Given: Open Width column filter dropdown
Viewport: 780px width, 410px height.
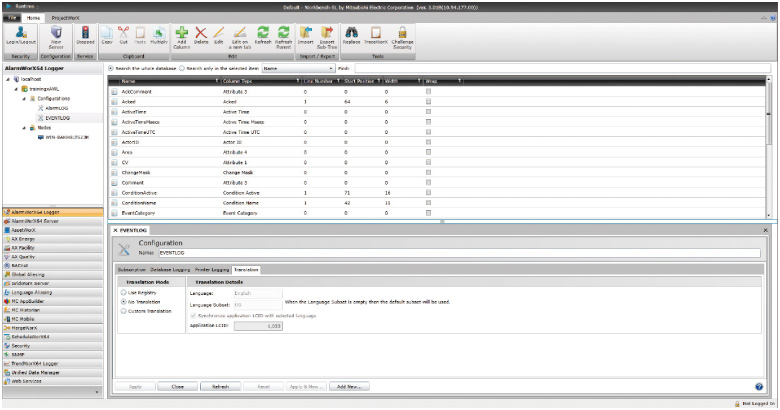Looking at the screenshot, I should [x=419, y=81].
